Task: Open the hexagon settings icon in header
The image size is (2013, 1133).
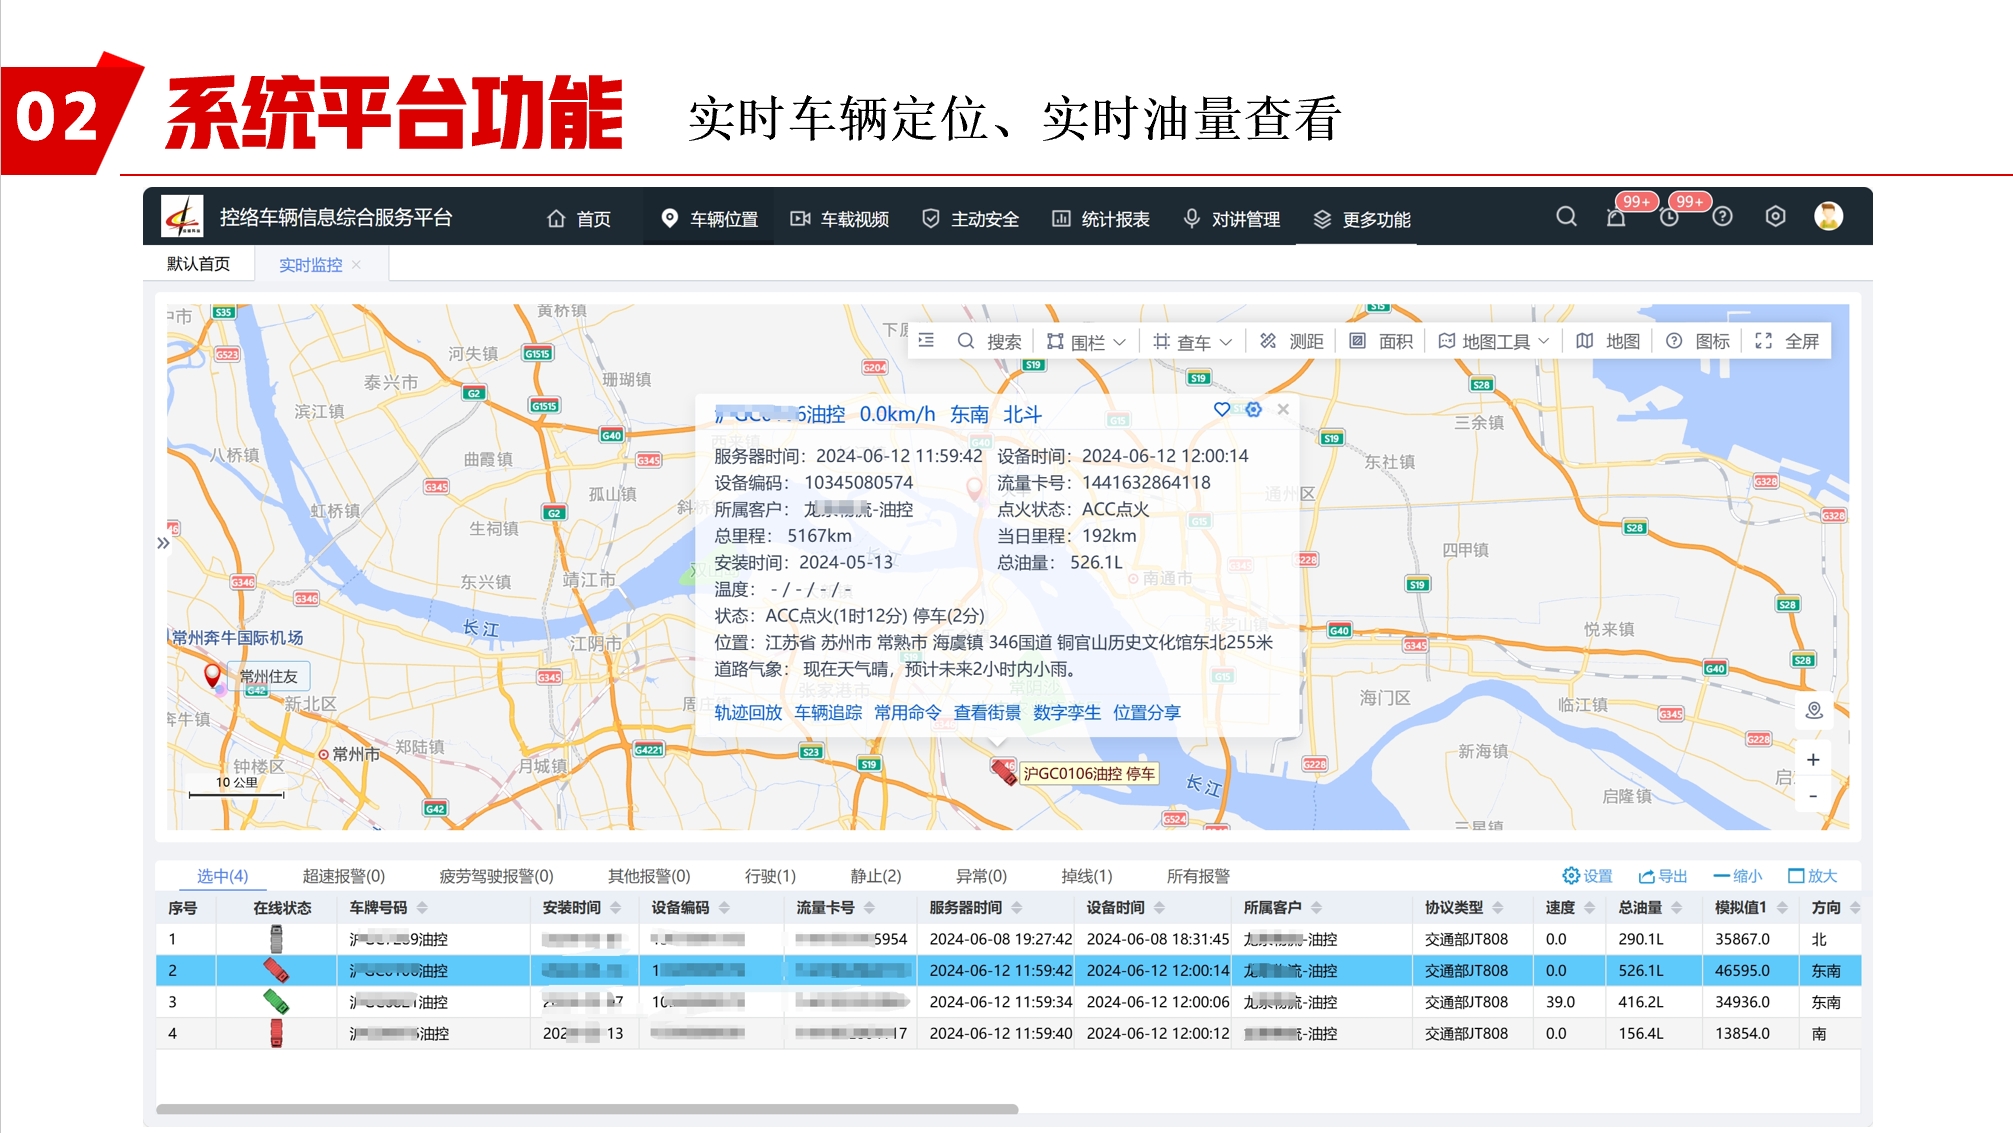Action: point(1775,217)
